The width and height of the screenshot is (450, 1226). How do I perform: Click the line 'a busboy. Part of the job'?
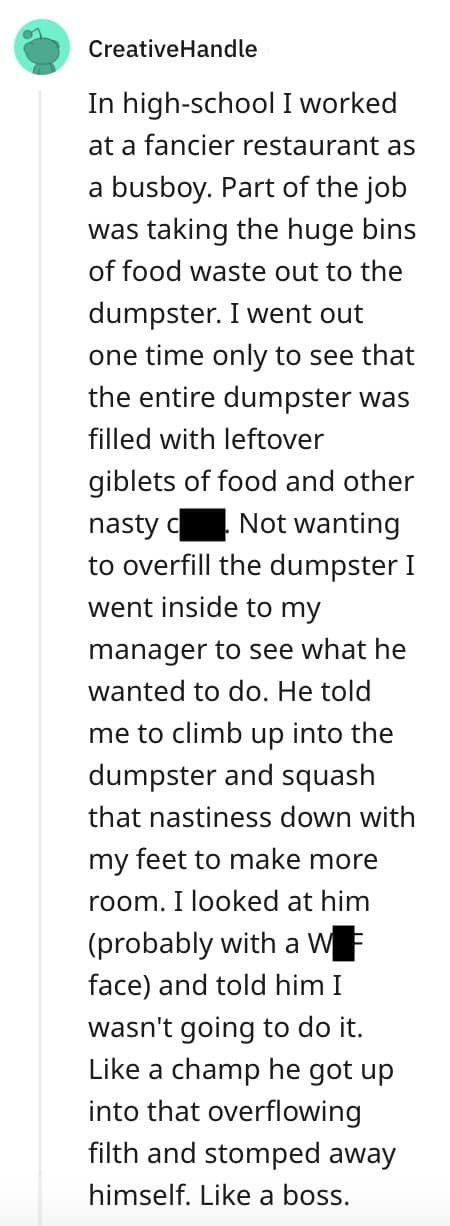248,186
